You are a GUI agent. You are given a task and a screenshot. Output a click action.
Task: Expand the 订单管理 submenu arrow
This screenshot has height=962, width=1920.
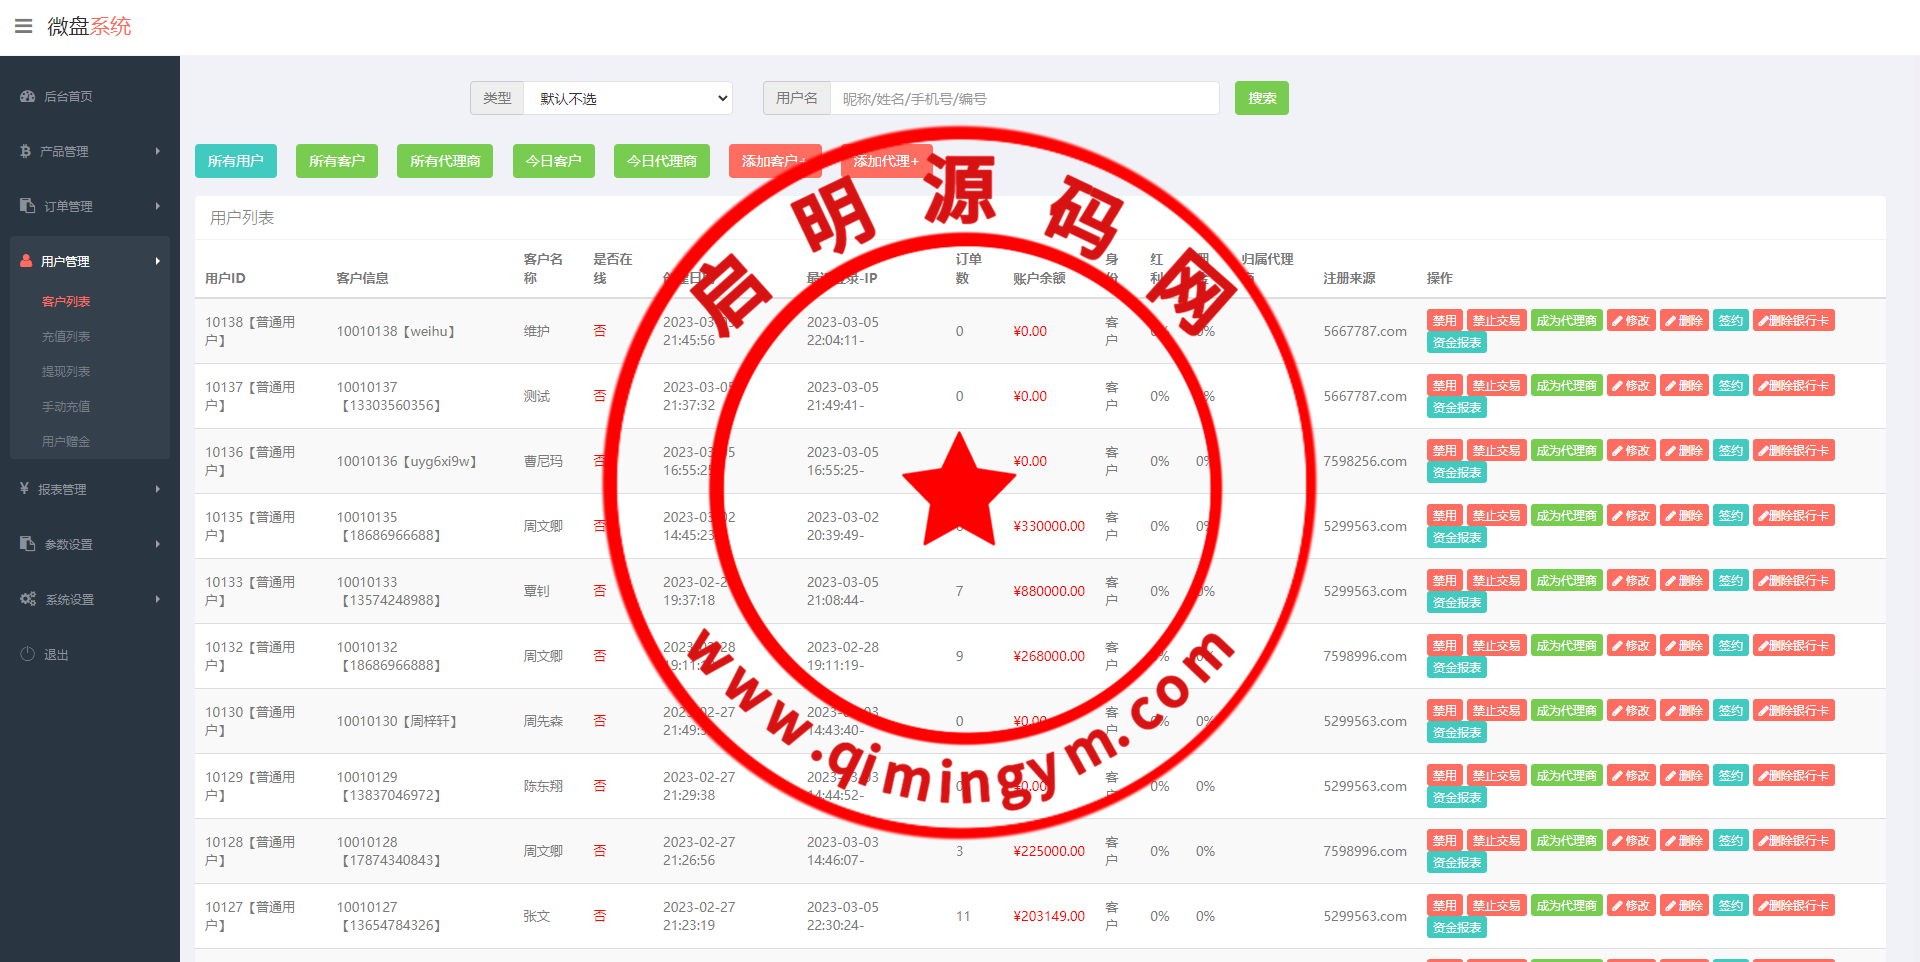click(x=158, y=206)
